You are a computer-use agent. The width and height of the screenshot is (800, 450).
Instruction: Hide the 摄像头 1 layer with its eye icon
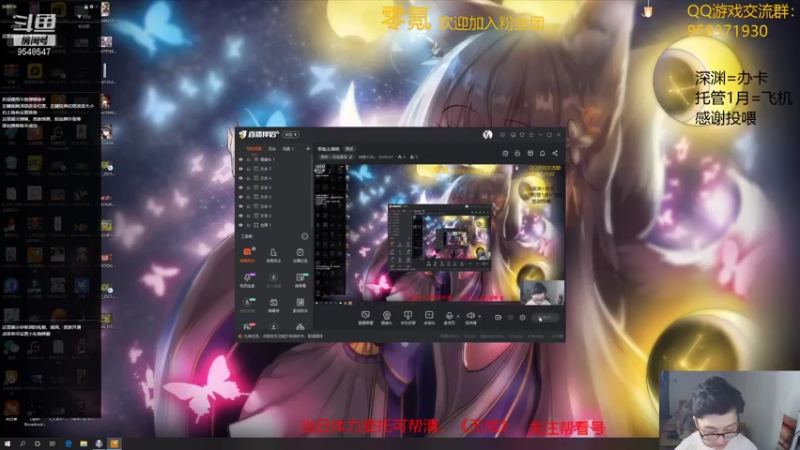coord(241,159)
